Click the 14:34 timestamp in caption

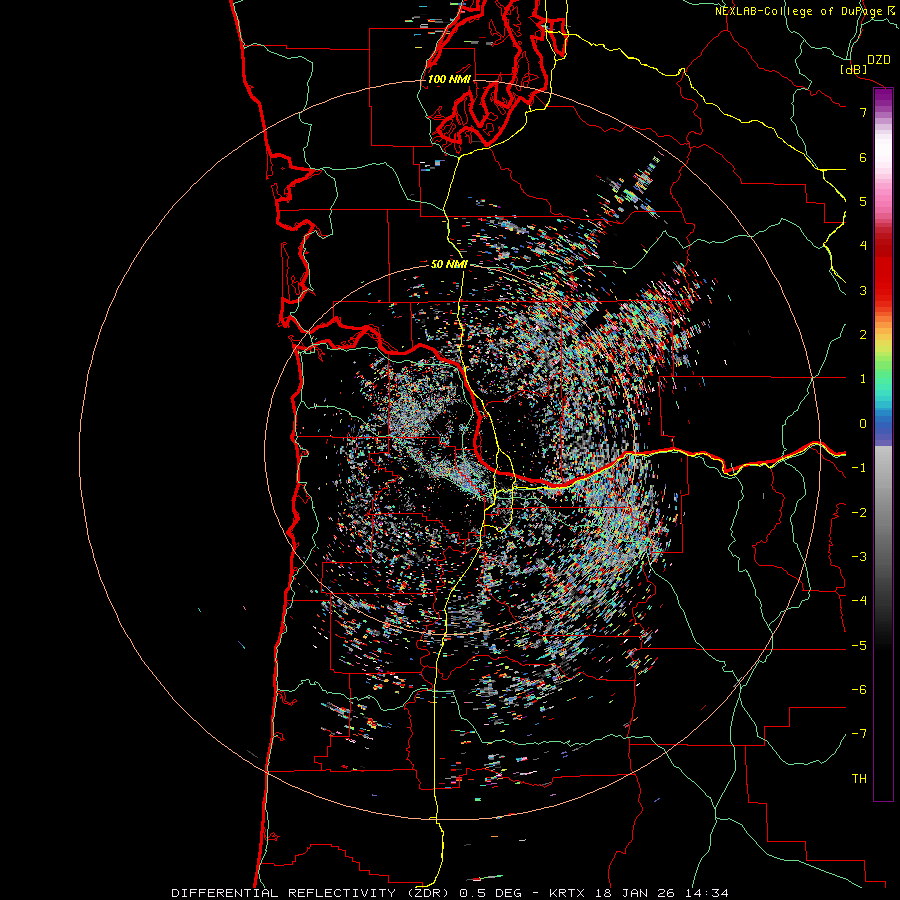705,893
